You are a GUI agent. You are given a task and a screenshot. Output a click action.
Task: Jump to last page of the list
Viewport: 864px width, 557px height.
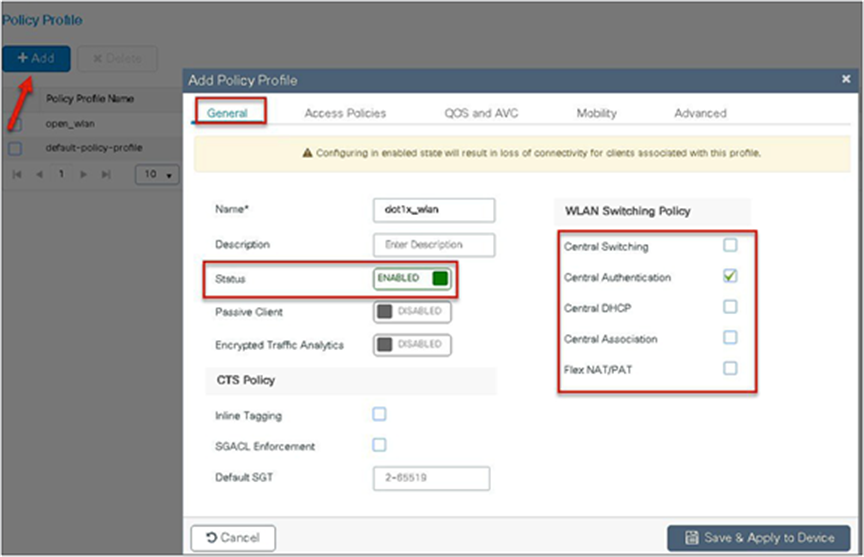tap(106, 174)
